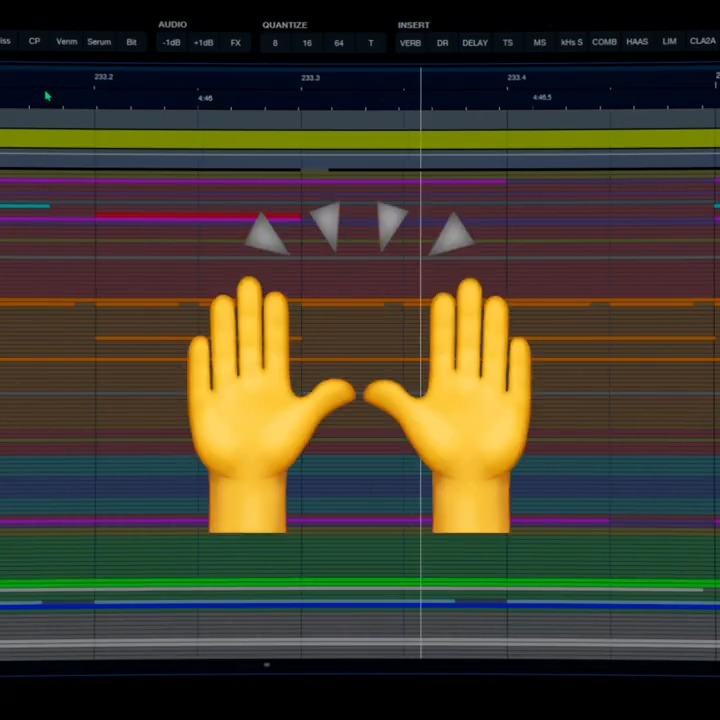Insert the CLA2A compressor
Viewport: 720px width, 720px height.
point(702,41)
